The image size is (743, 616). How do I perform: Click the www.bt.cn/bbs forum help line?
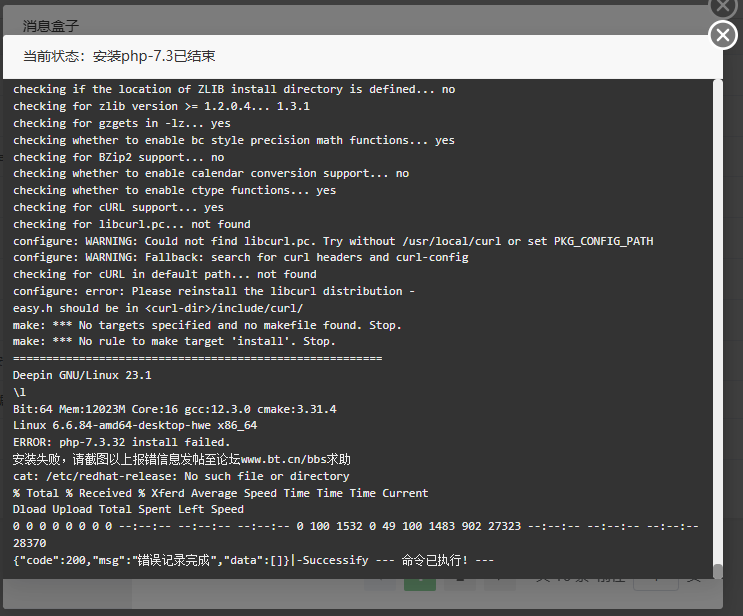[182, 460]
